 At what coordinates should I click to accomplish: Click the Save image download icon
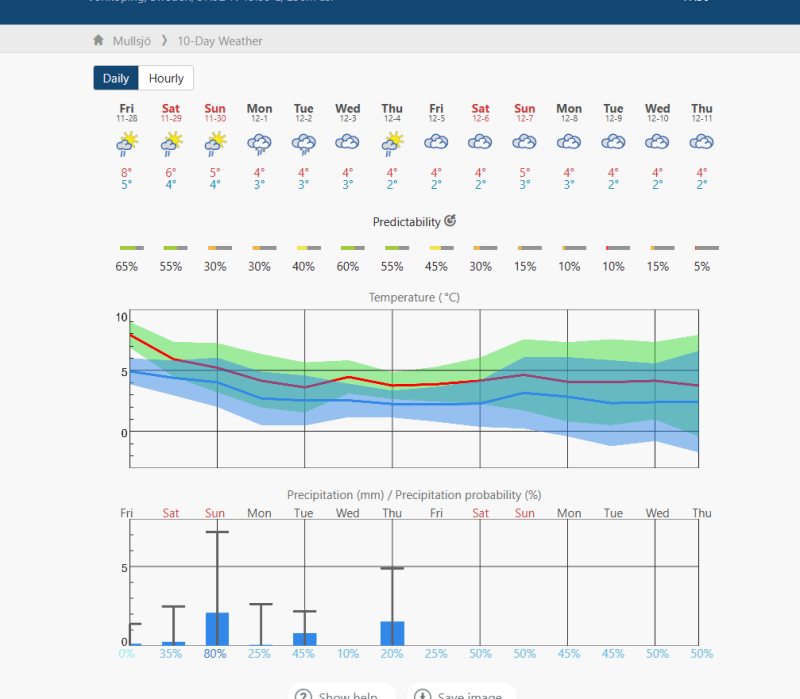[422, 694]
